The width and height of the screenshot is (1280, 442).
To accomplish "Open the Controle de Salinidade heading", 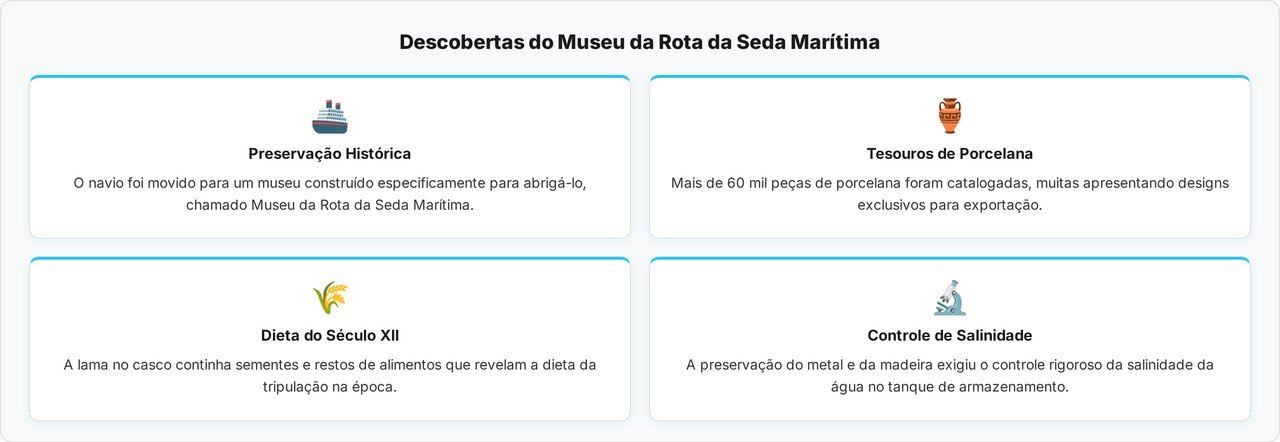I will pos(949,336).
